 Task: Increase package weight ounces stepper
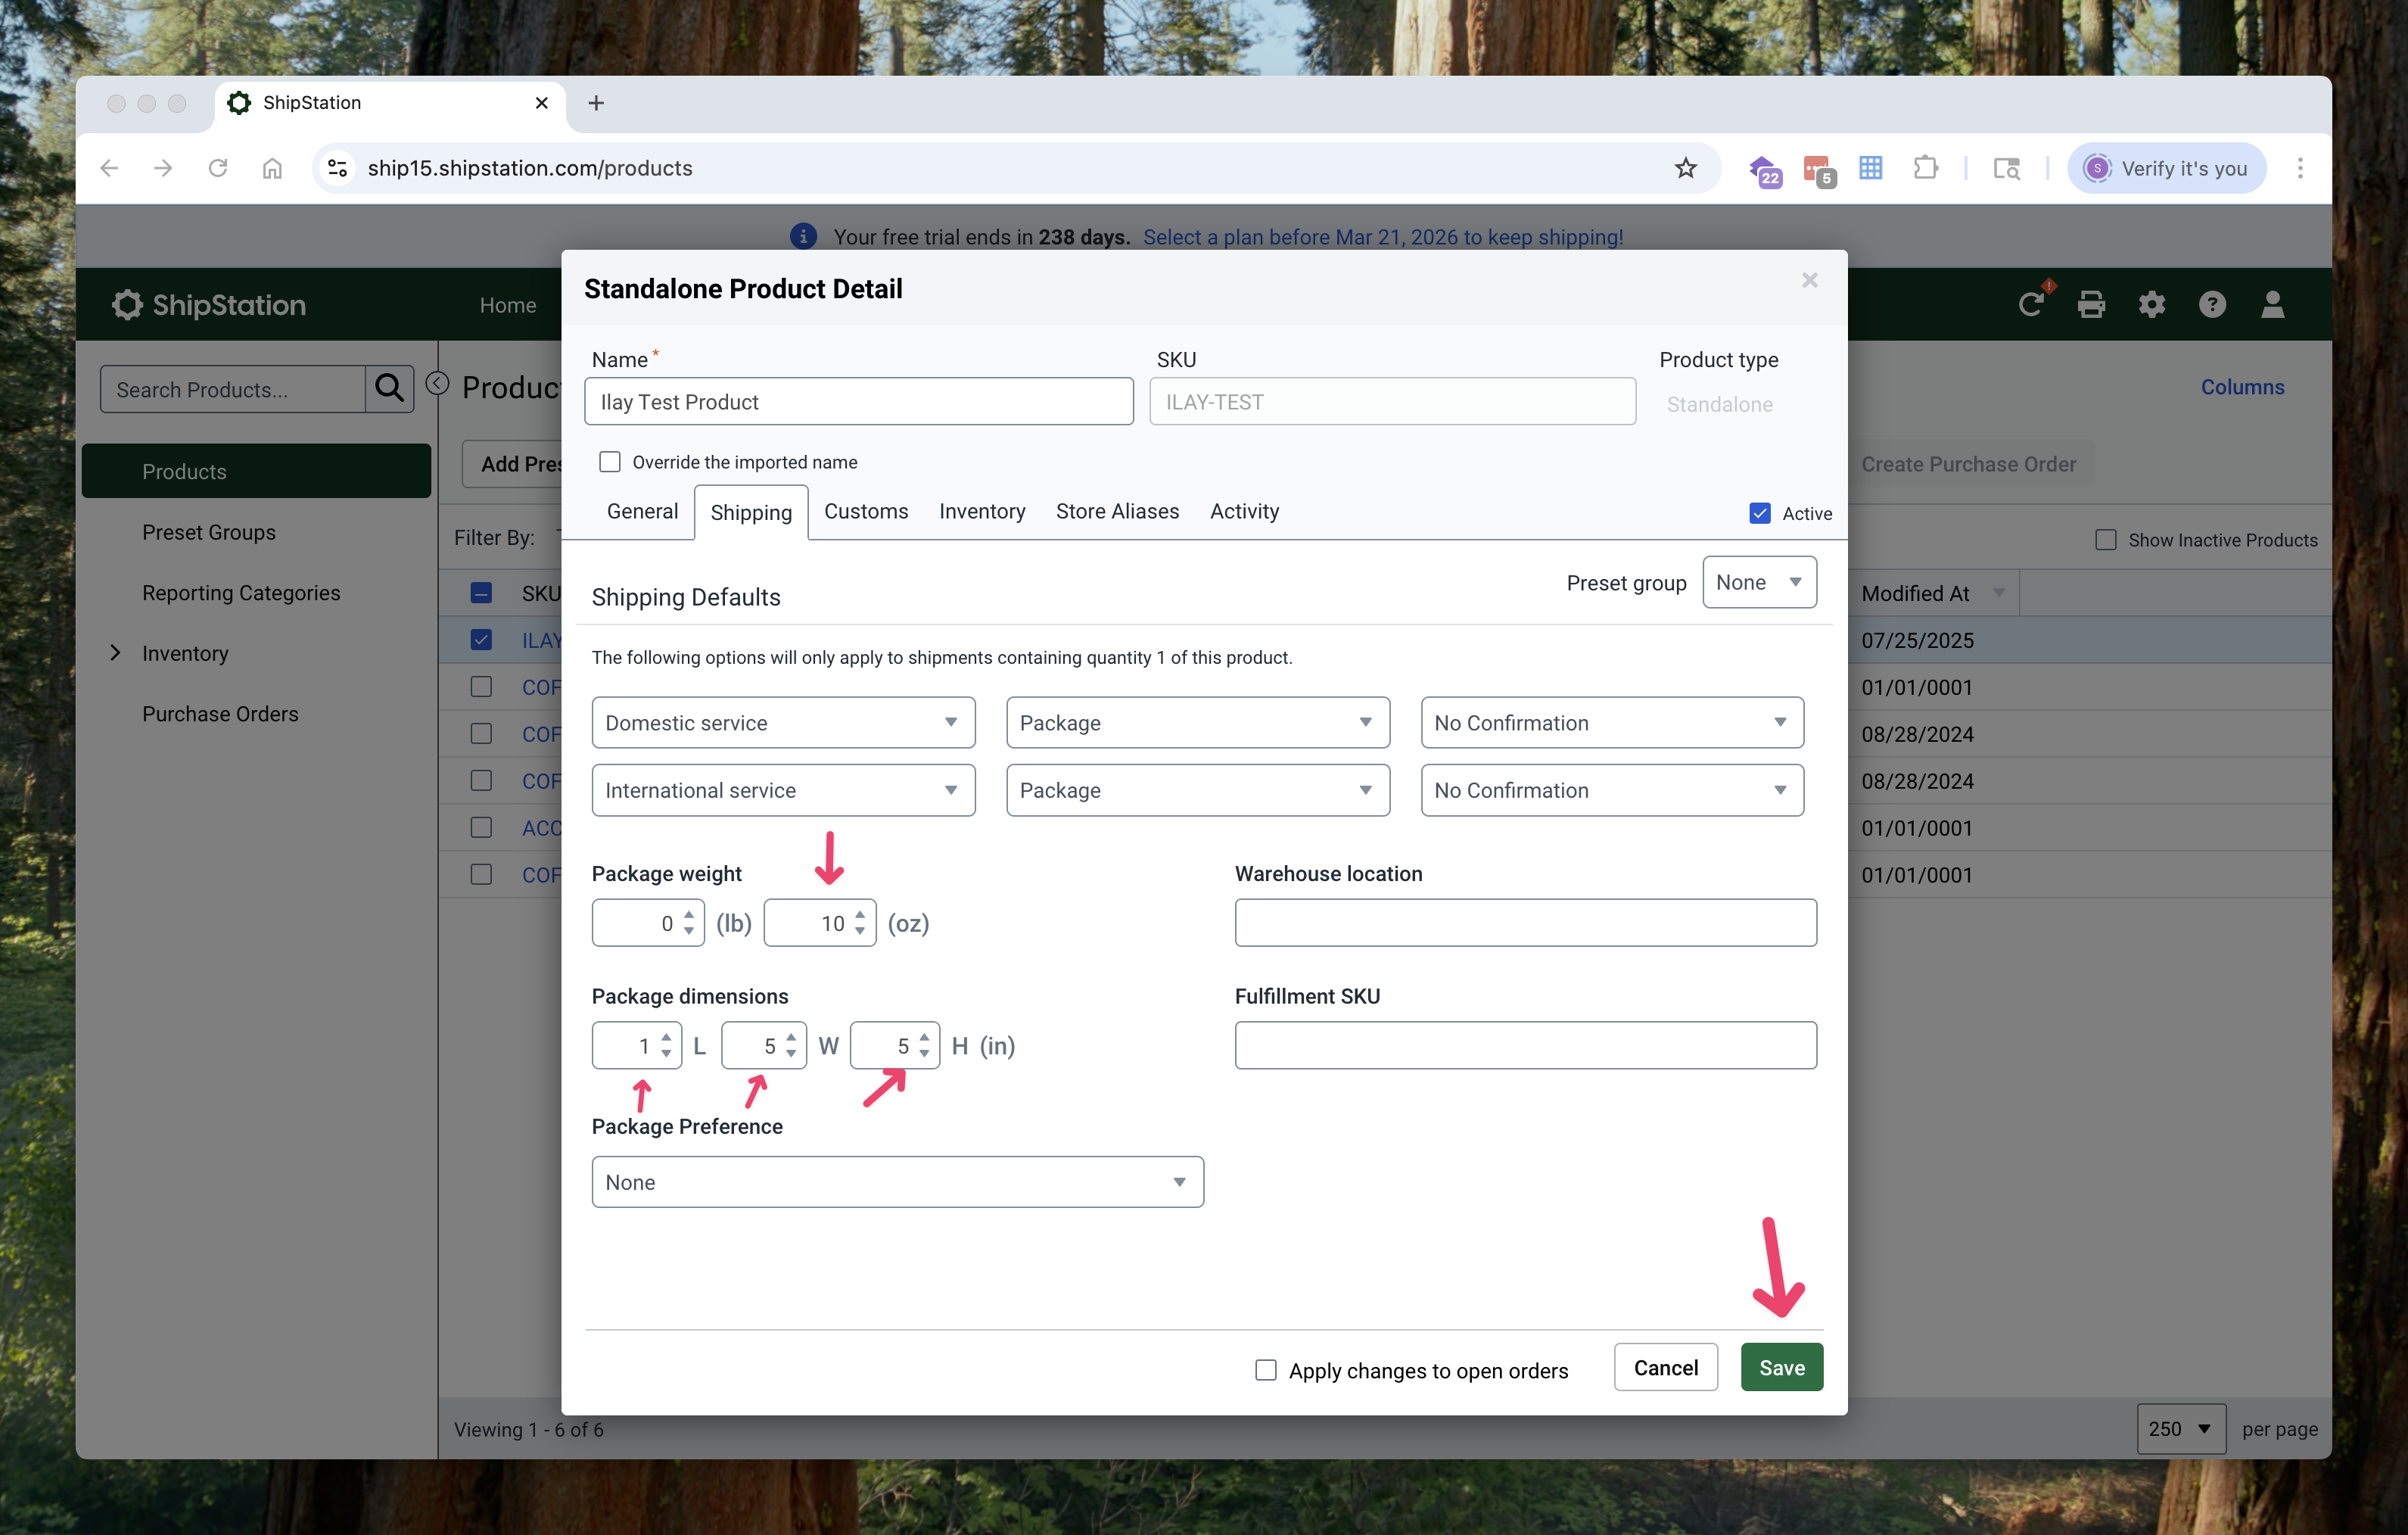(860, 914)
